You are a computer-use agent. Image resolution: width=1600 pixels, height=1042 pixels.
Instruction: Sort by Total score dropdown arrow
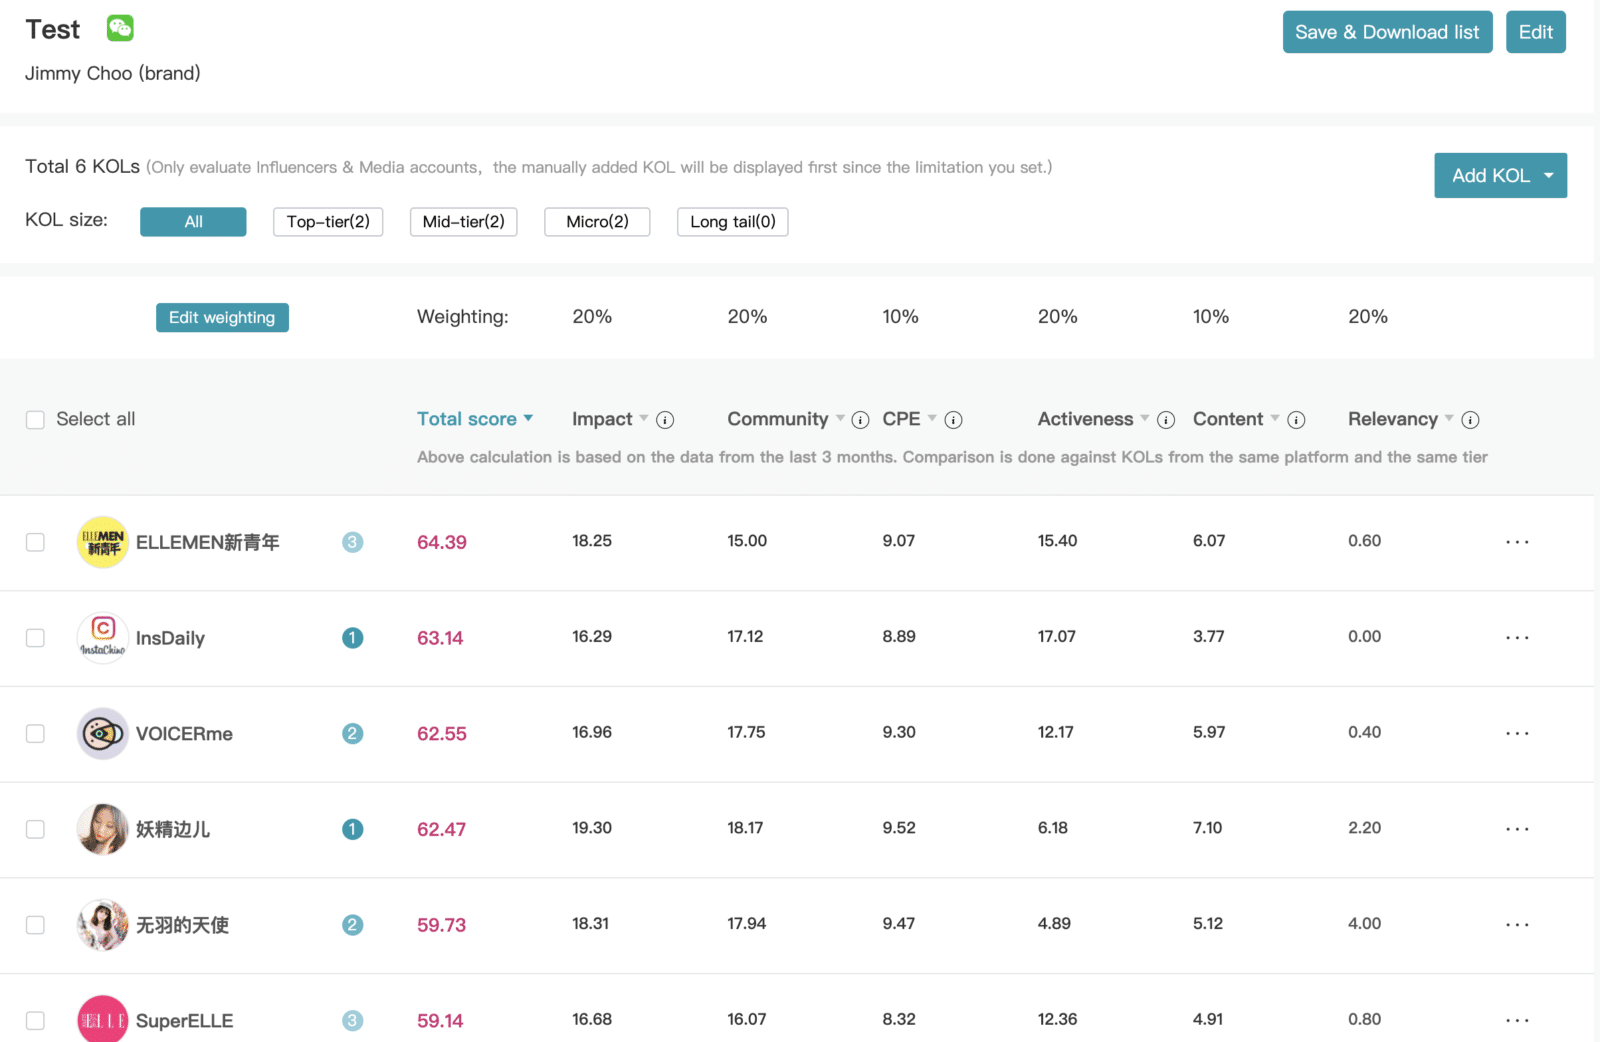click(x=528, y=419)
